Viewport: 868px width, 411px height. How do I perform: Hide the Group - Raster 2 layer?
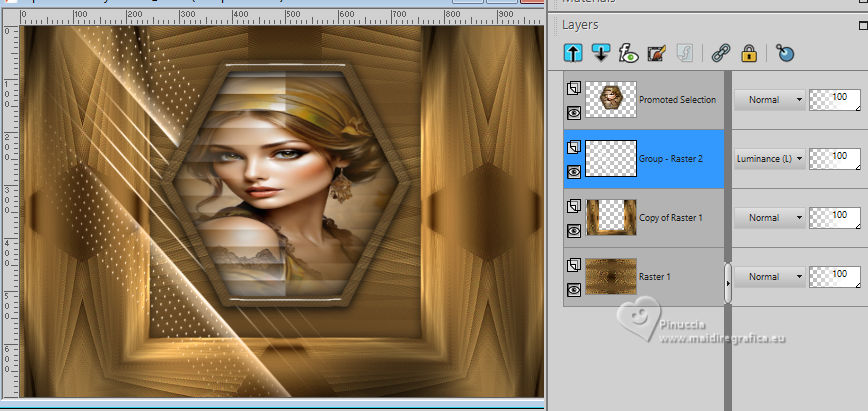click(574, 172)
